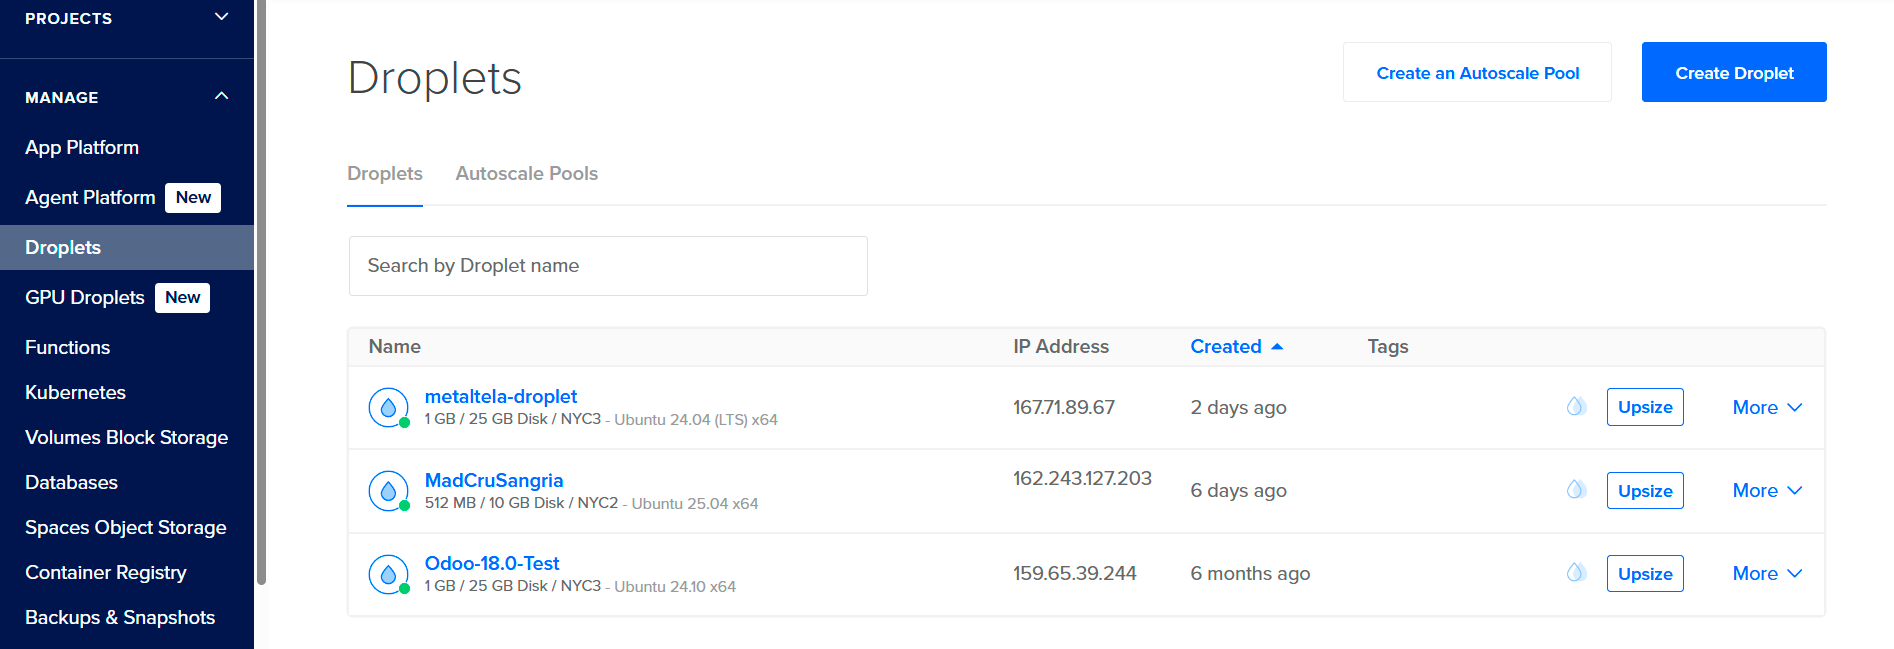Image resolution: width=1894 pixels, height=649 pixels.
Task: Click the Ubuntu 24.04 (LTS) x64 spec text
Action: (x=696, y=419)
